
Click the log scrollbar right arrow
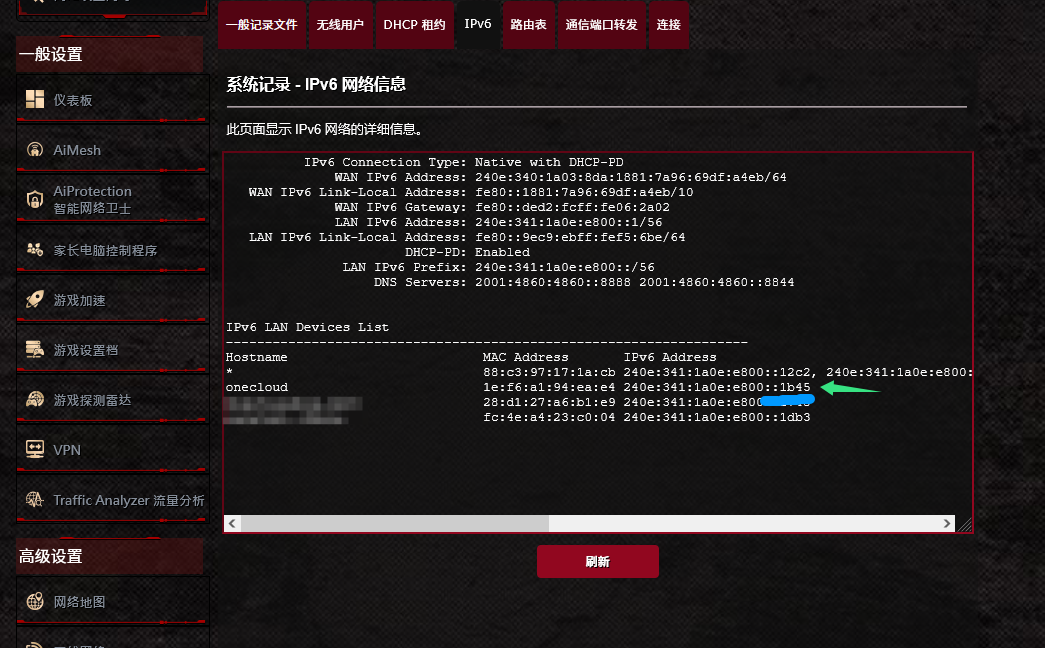point(947,523)
